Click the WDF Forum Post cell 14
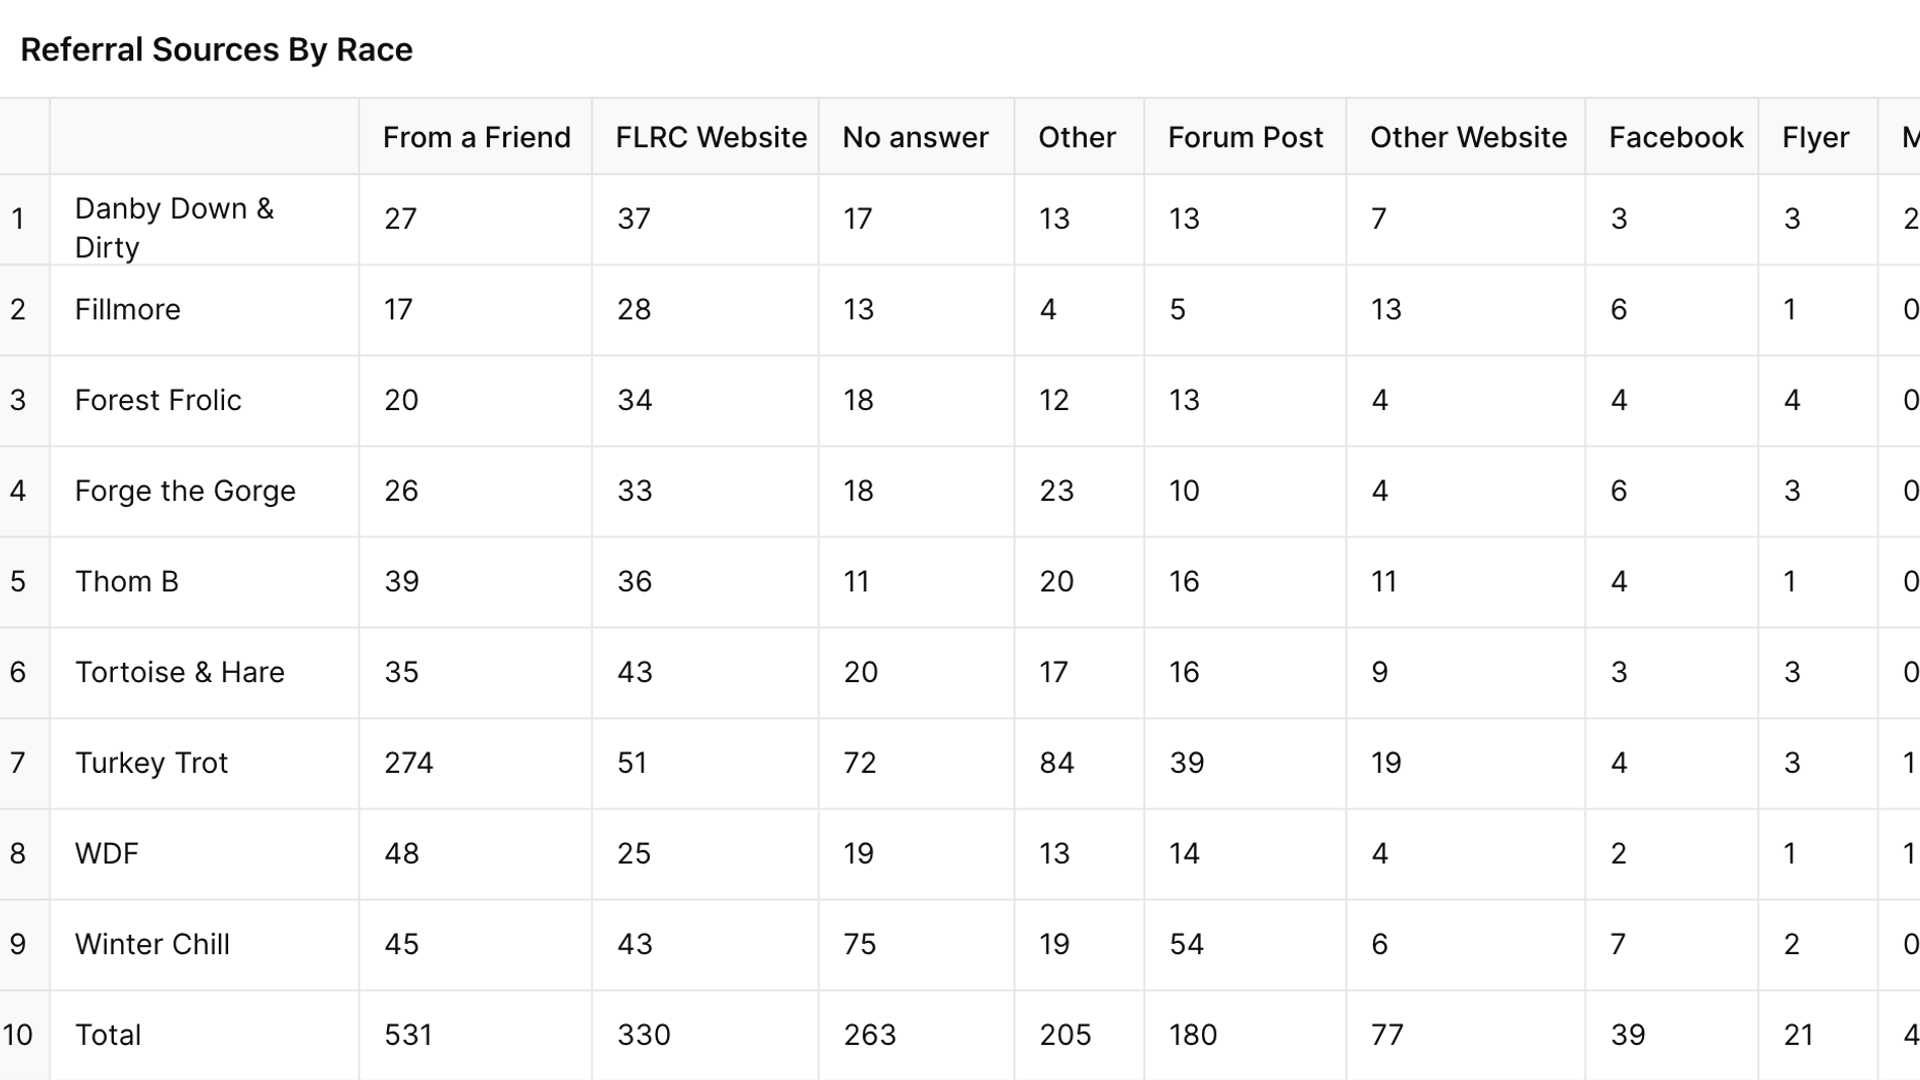The width and height of the screenshot is (1920, 1080). [x=1184, y=854]
